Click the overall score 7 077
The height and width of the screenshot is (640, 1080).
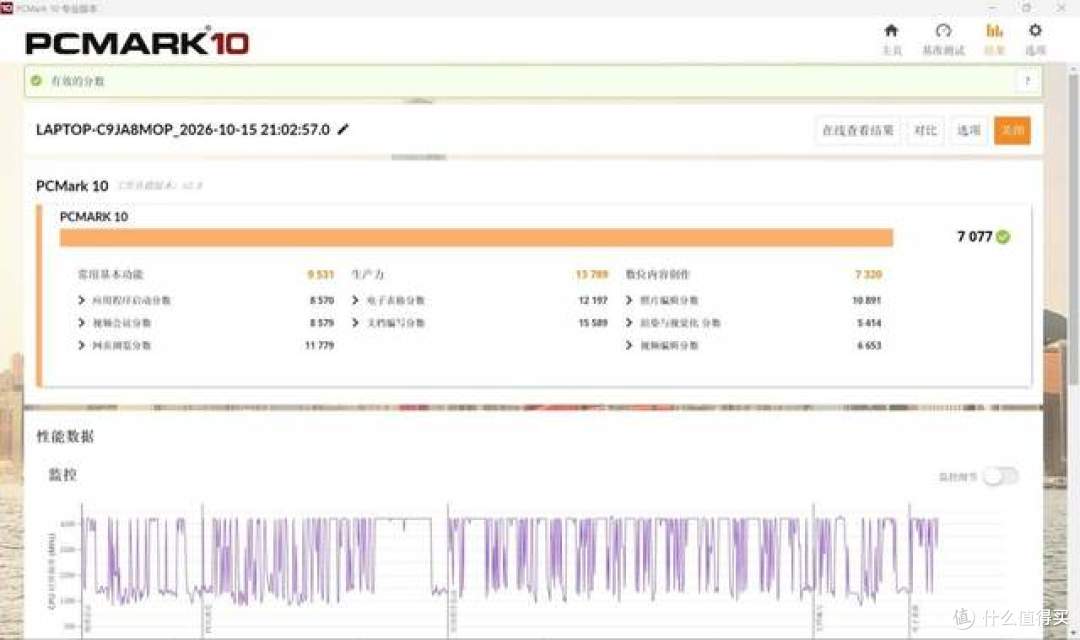pos(975,237)
